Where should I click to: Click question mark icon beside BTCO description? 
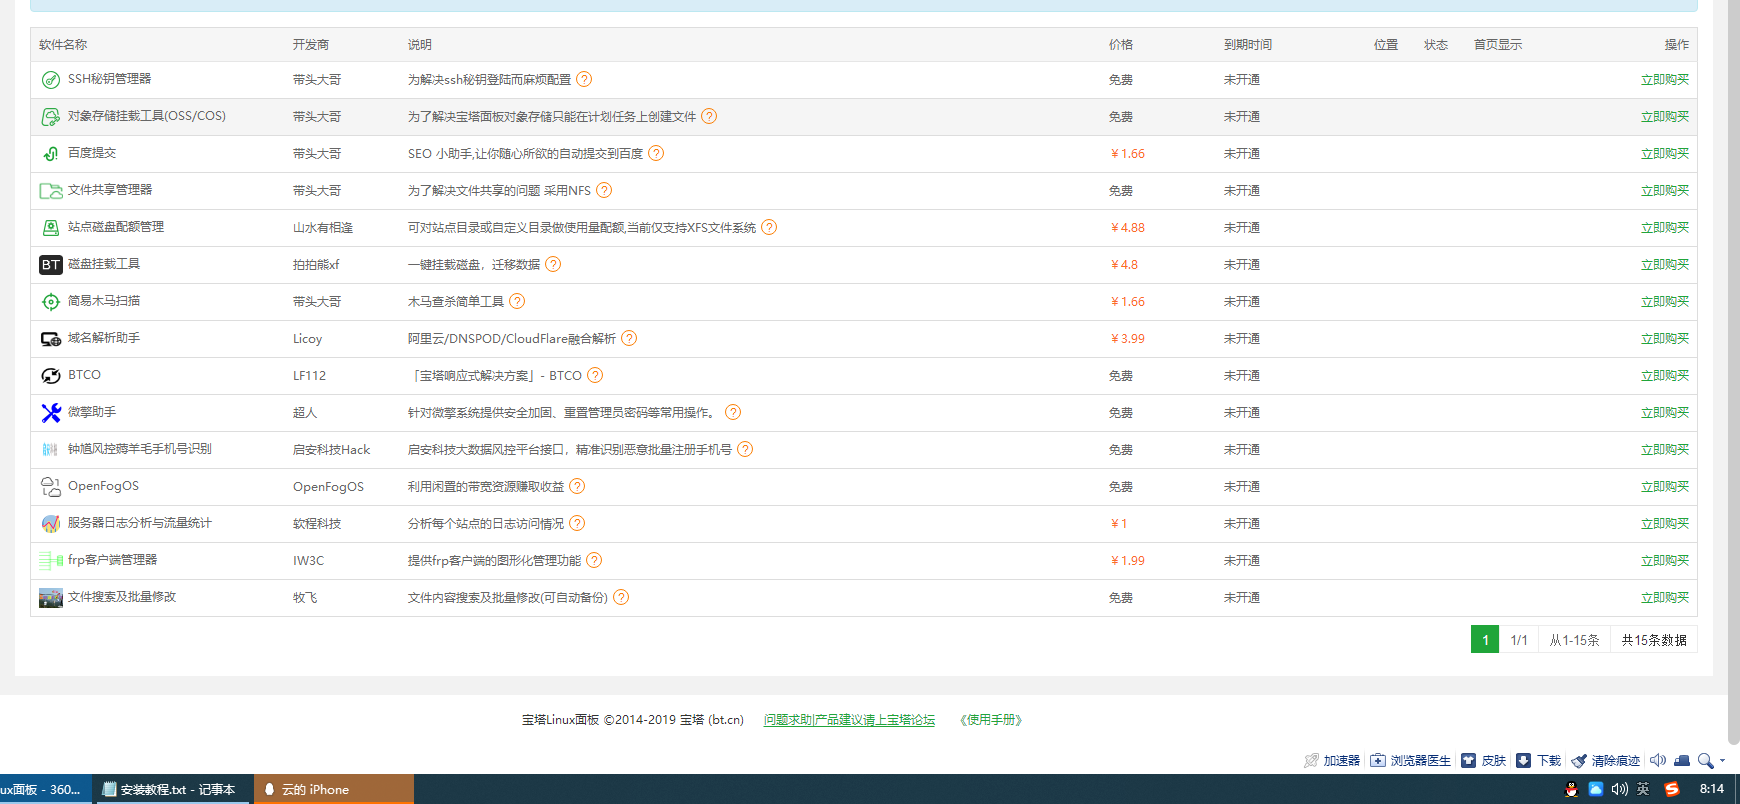[x=595, y=375]
